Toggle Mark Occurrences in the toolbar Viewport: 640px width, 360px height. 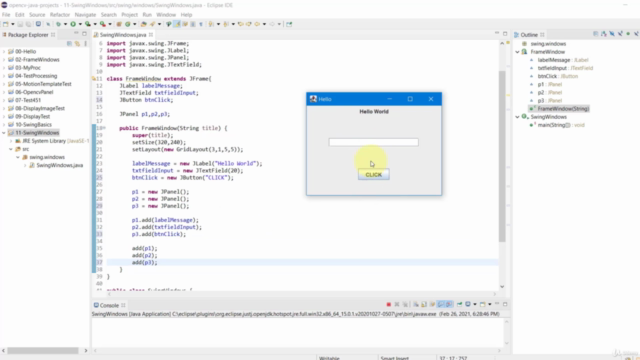click(x=177, y=24)
